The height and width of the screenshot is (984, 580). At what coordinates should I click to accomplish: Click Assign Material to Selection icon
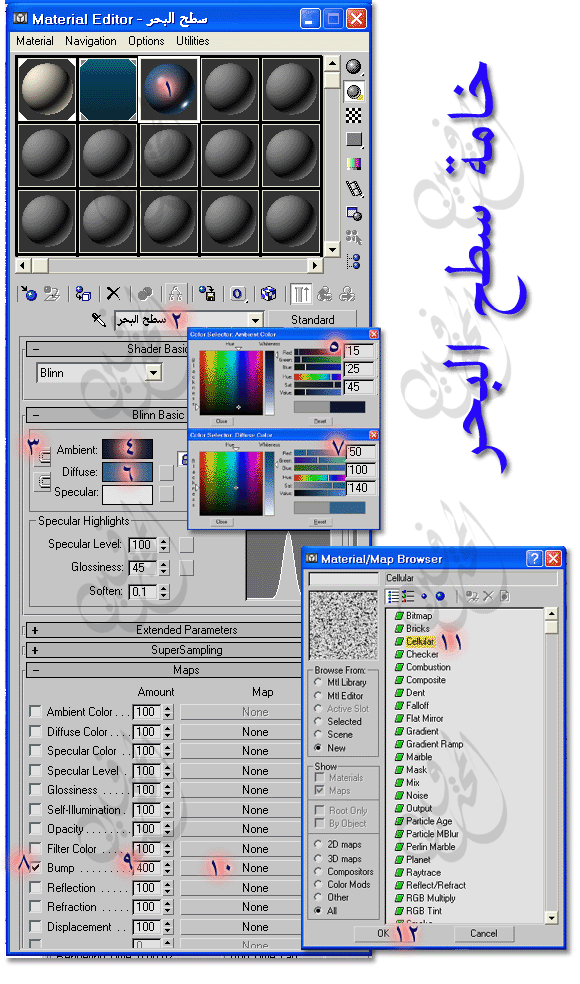pyautogui.click(x=83, y=294)
